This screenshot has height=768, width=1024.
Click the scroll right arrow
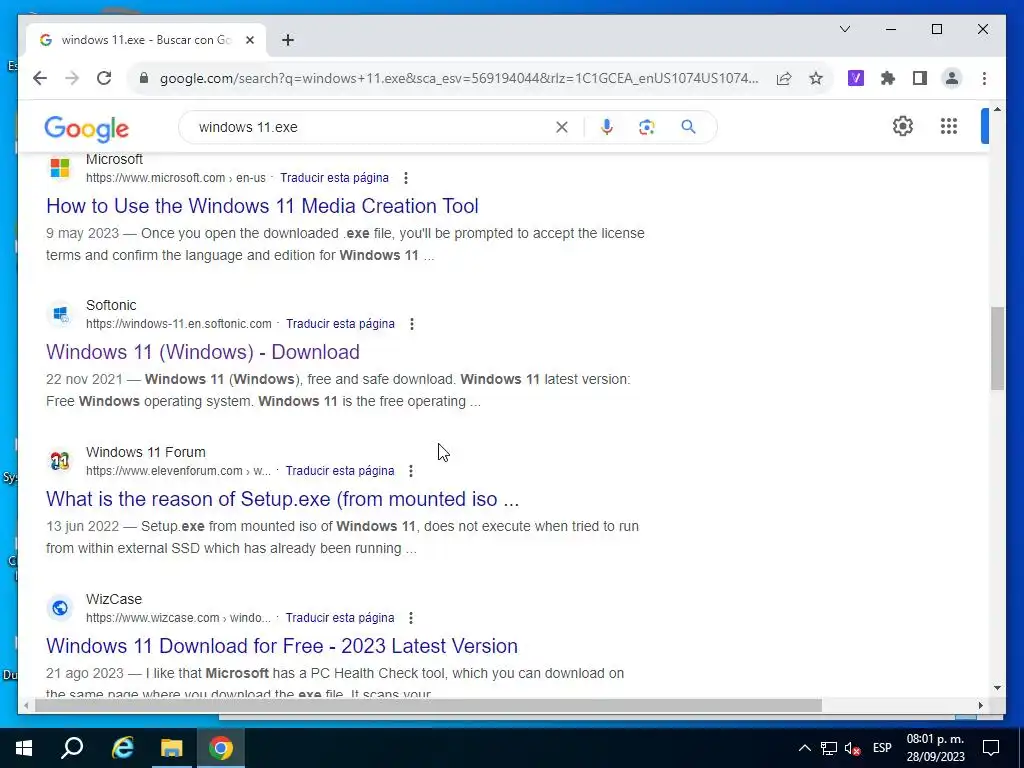[x=980, y=705]
